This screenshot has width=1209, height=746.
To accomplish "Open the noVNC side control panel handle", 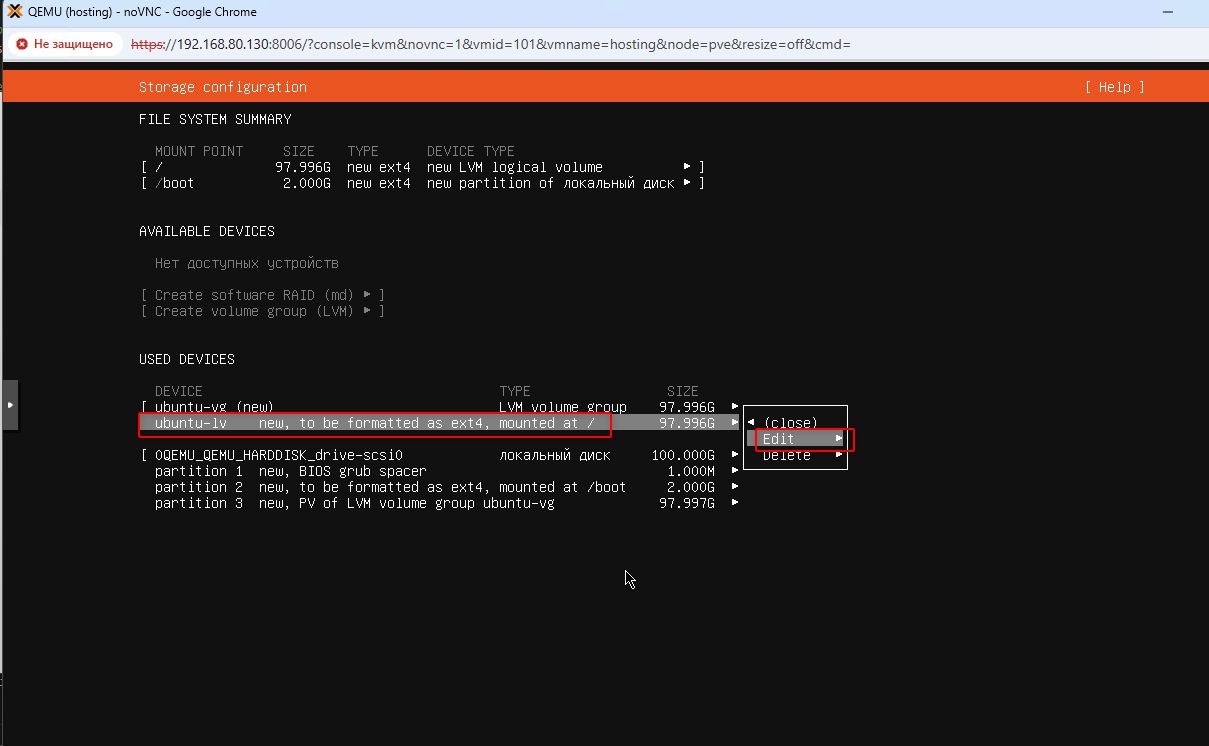I will point(10,405).
